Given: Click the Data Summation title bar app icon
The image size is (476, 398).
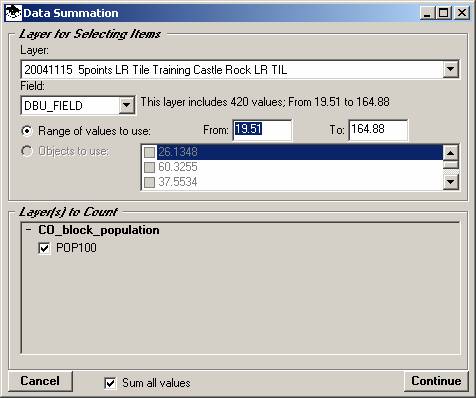Looking at the screenshot, I should (14, 13).
